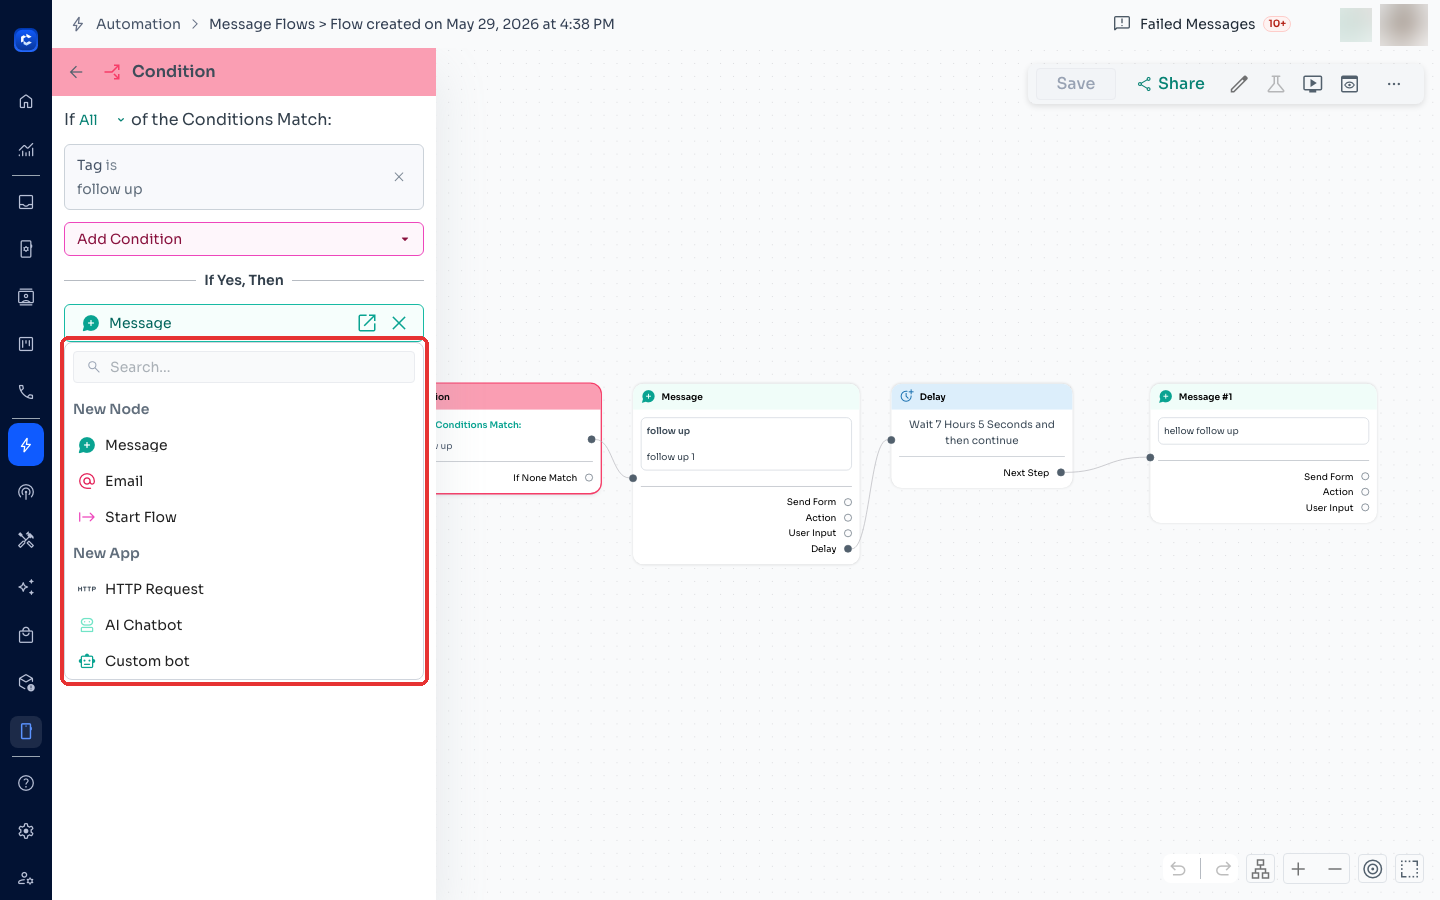Click the user avatar at top right
This screenshot has width=1440, height=900.
1404,25
